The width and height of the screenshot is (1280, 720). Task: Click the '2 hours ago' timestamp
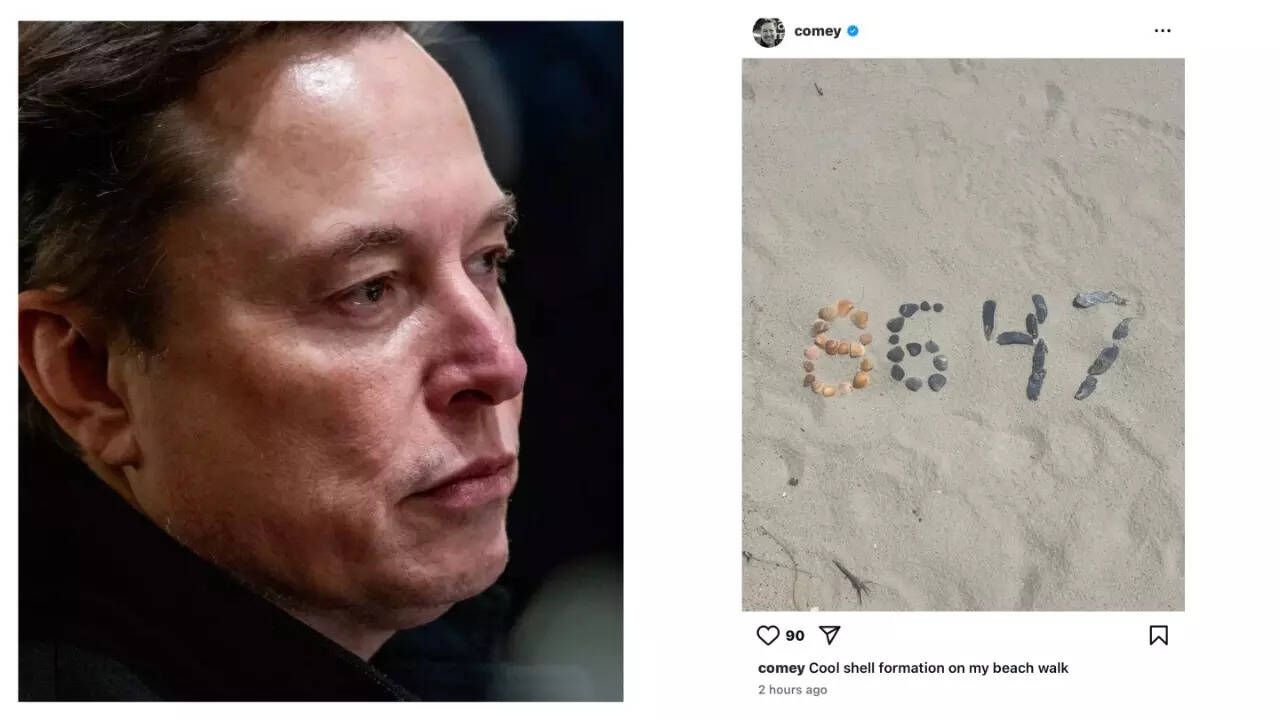(792, 690)
